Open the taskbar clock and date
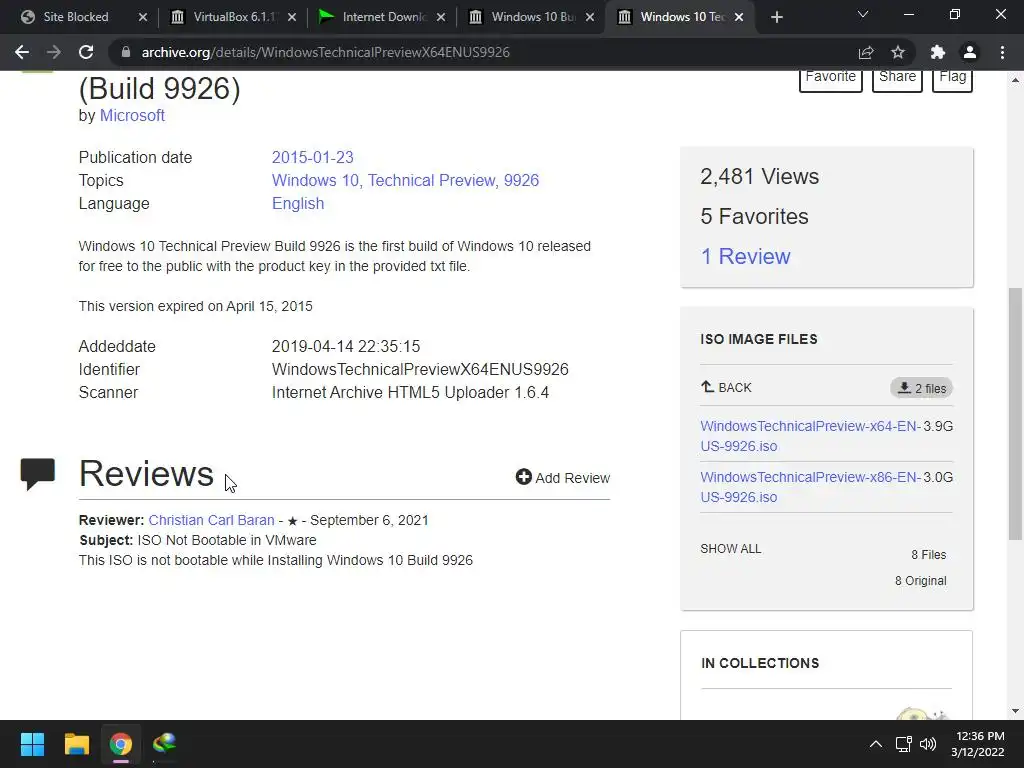The height and width of the screenshot is (768, 1024). coord(978,744)
